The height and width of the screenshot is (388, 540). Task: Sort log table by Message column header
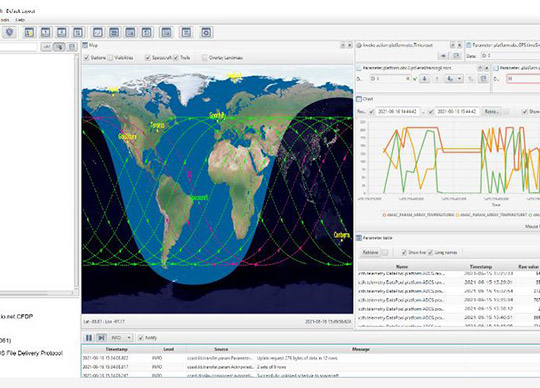tap(361, 349)
